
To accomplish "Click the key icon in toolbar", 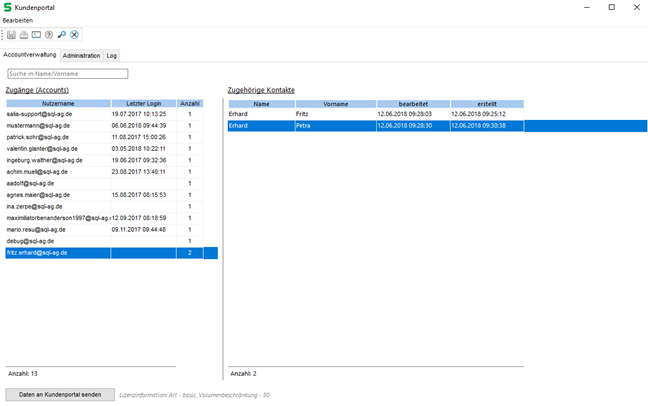I will pos(61,35).
